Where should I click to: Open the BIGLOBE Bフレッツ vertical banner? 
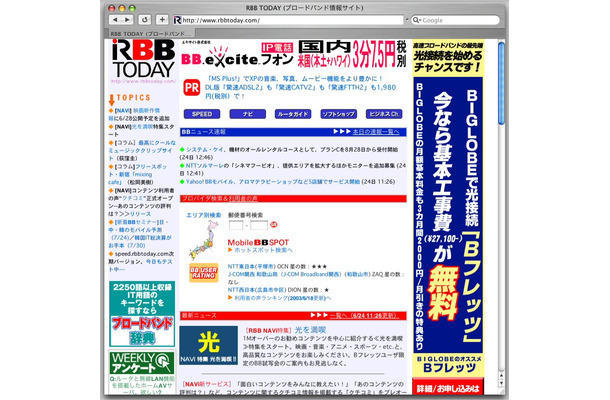[x=448, y=215]
